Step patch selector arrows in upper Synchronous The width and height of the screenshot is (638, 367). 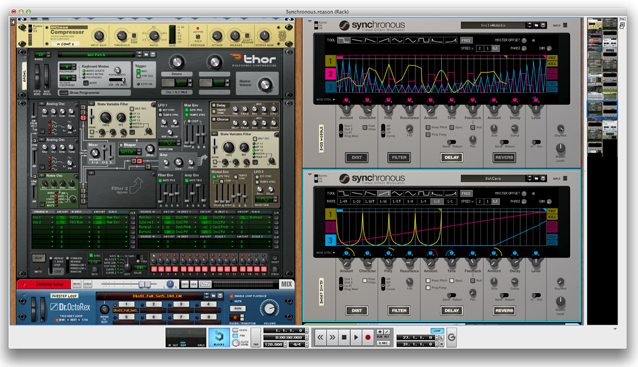pos(529,25)
